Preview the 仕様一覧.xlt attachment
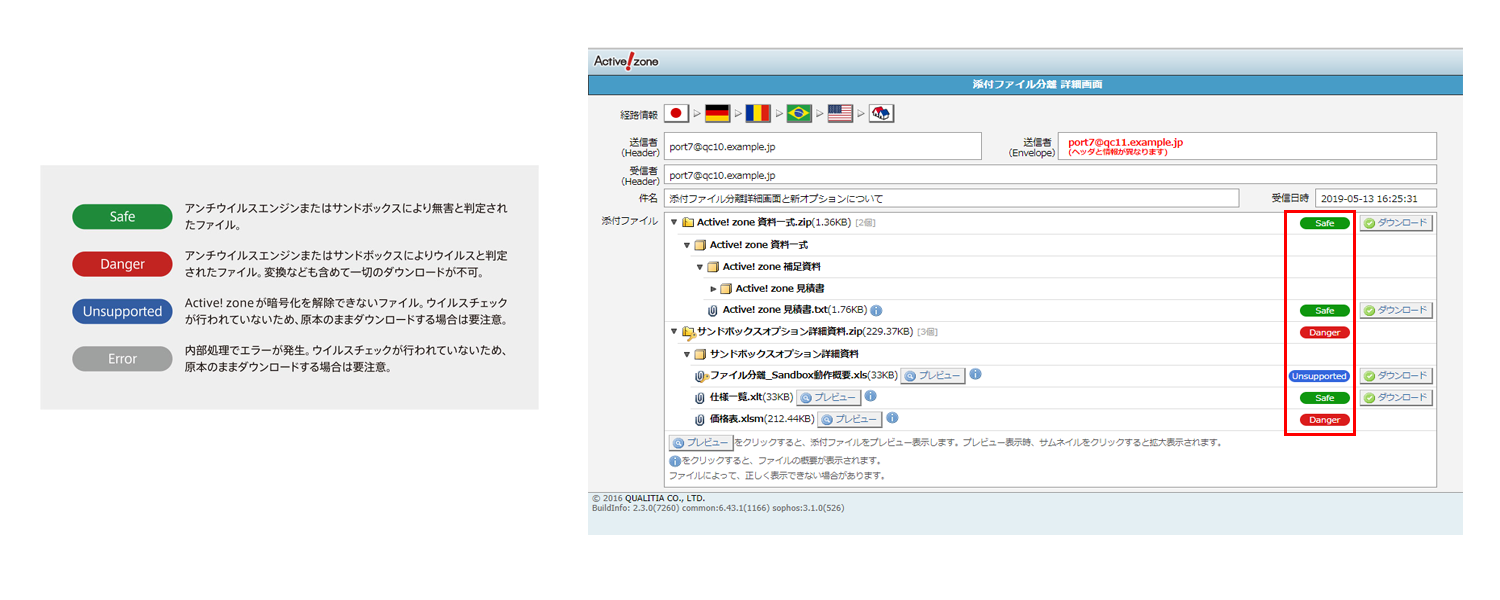The image size is (1500, 600). (829, 398)
